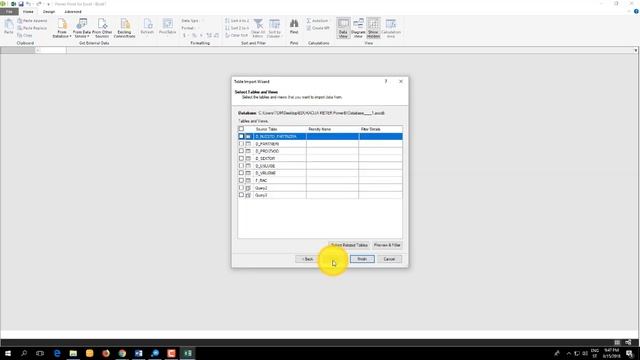Click the Save icon in title bar
Image resolution: width=640 pixels, height=360 pixels.
21,4
